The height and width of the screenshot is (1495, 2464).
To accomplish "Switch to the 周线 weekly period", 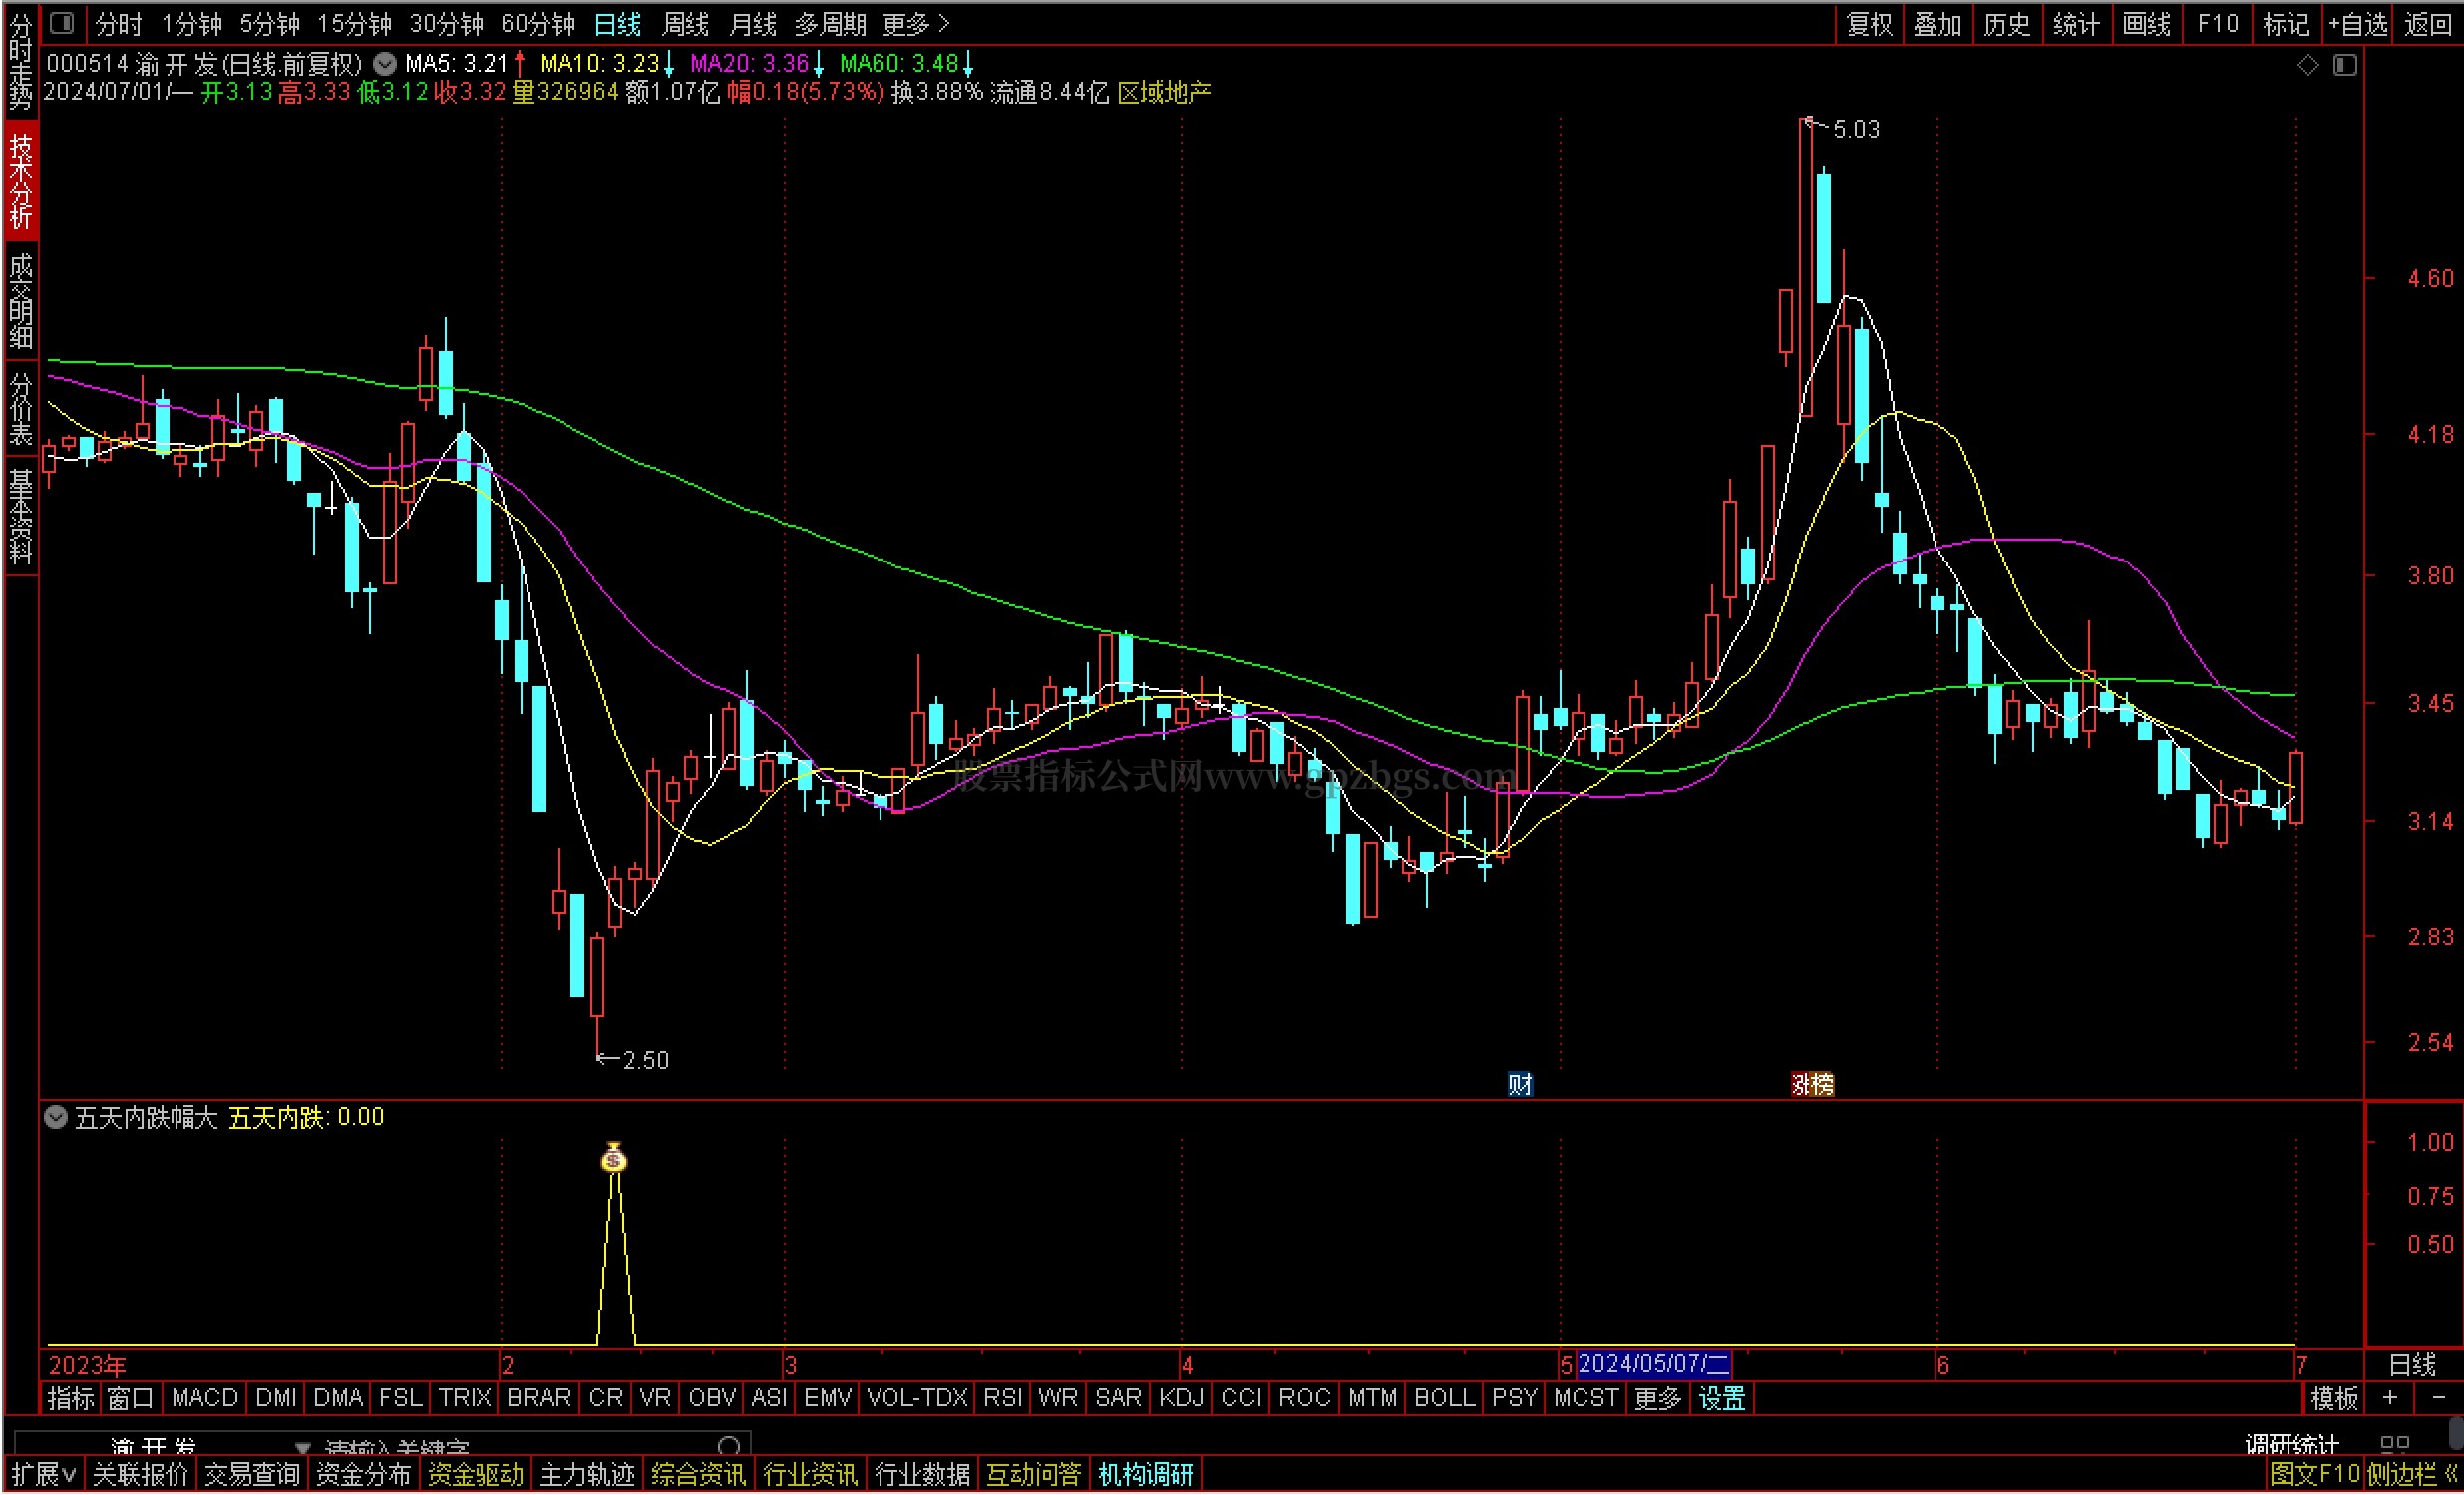I will (685, 23).
